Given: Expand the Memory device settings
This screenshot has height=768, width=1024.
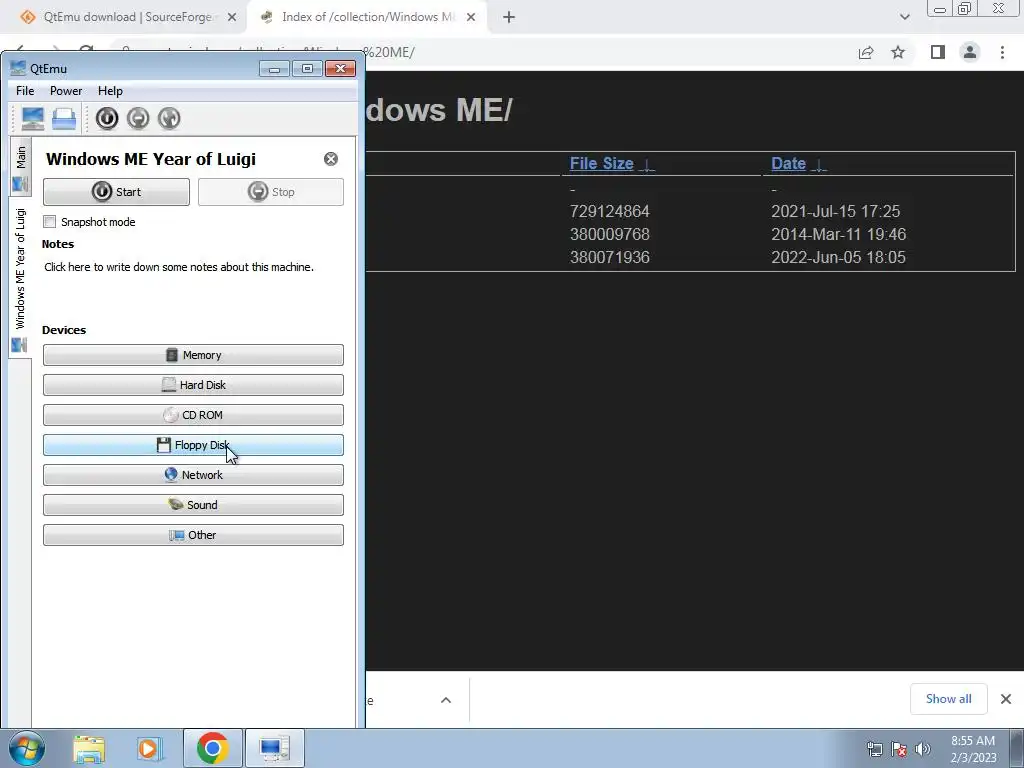Looking at the screenshot, I should tap(193, 355).
